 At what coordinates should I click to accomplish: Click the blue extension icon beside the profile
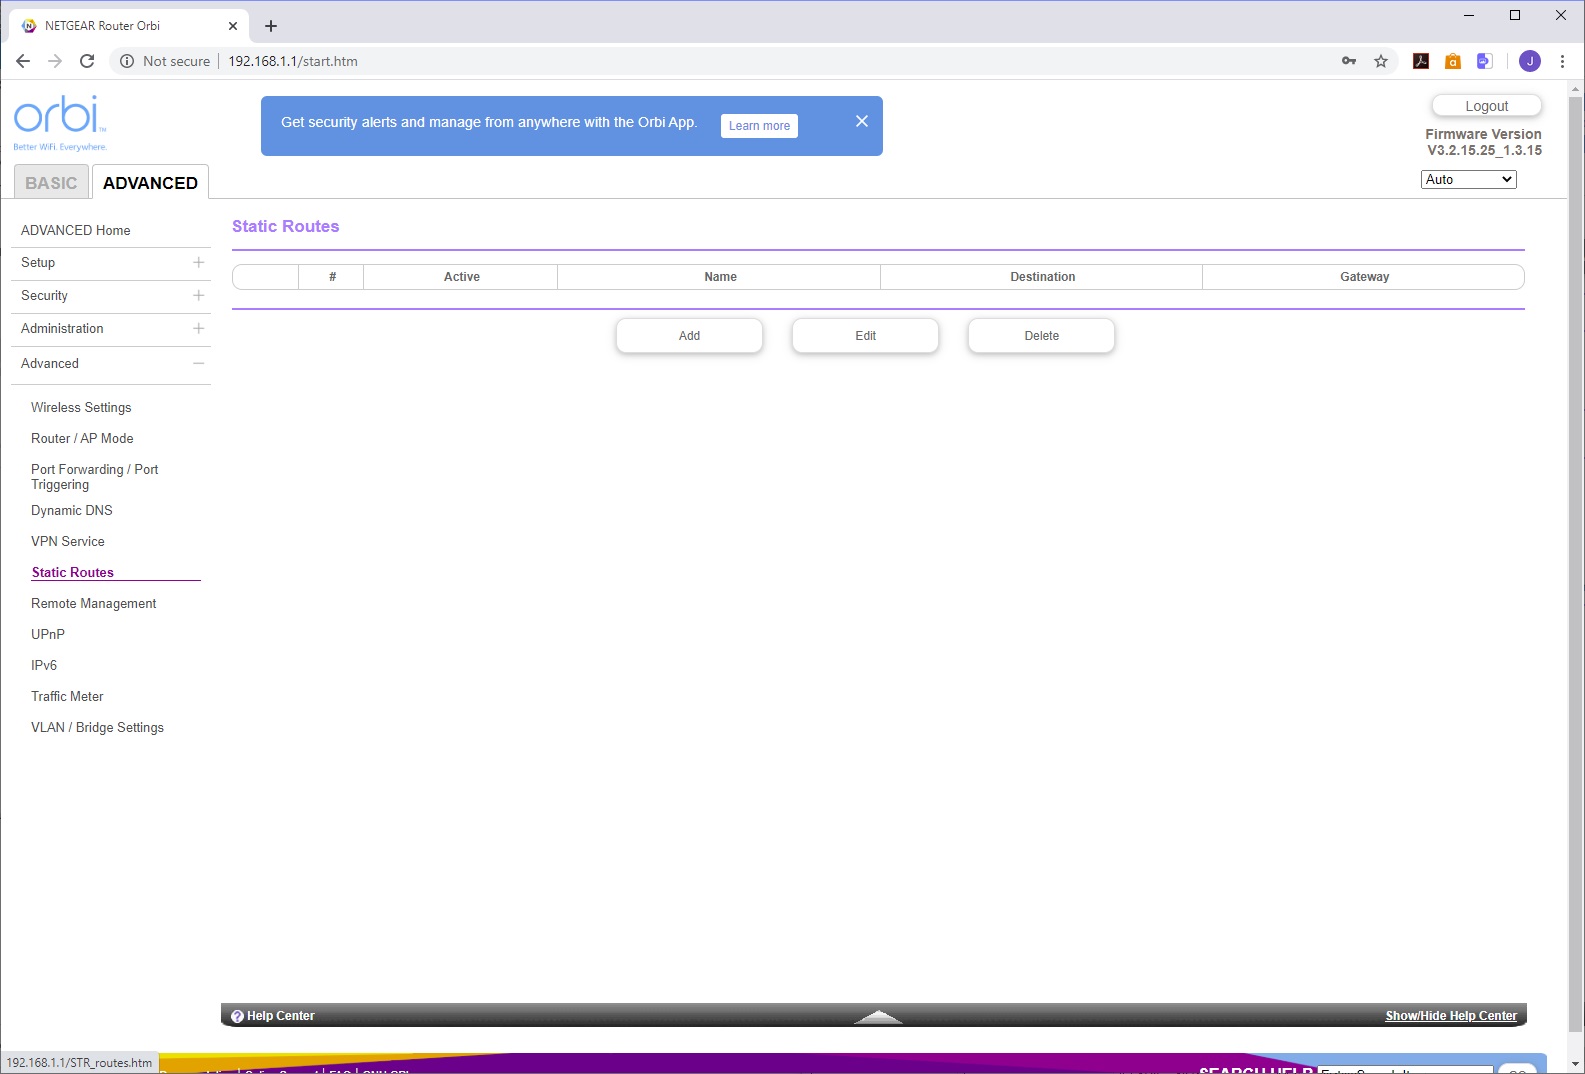(x=1485, y=61)
